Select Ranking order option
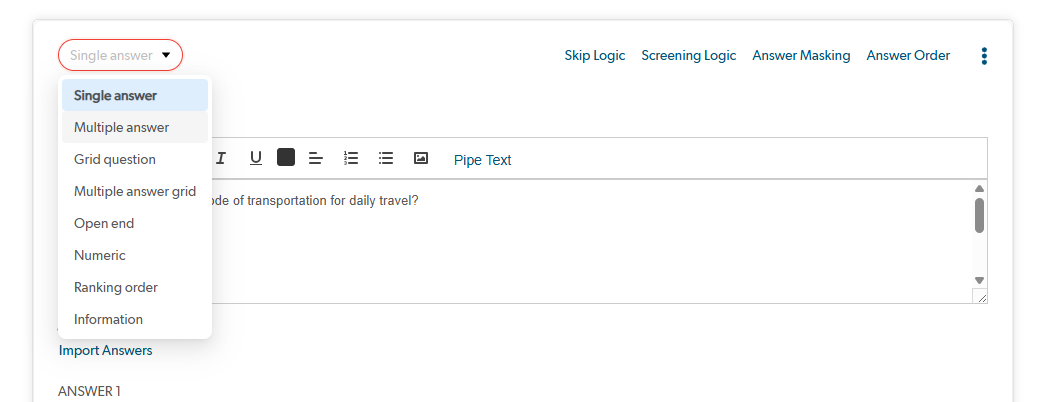Image resolution: width=1042 pixels, height=402 pixels. 116,287
